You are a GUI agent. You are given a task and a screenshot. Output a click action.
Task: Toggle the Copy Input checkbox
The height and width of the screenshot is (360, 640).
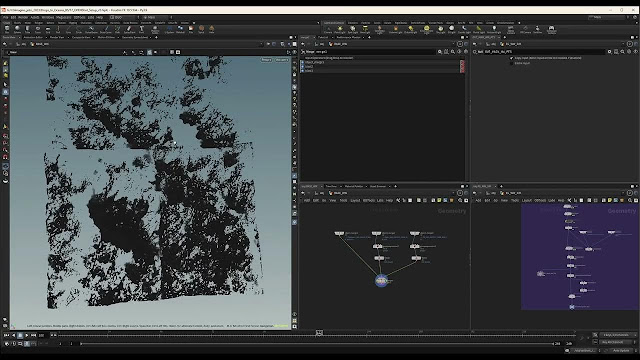coord(511,58)
